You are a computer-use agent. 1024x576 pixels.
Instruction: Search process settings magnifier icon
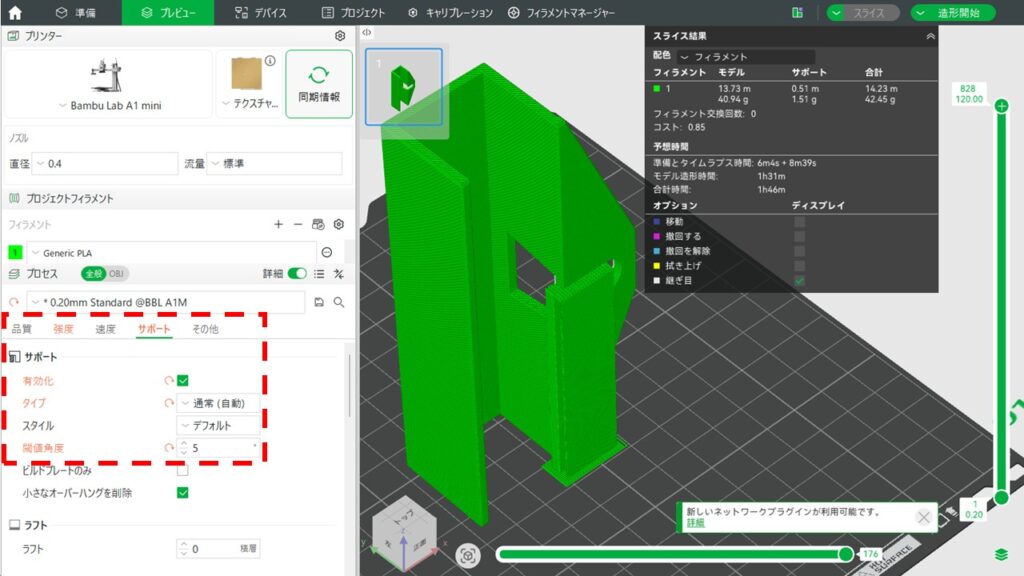338,302
